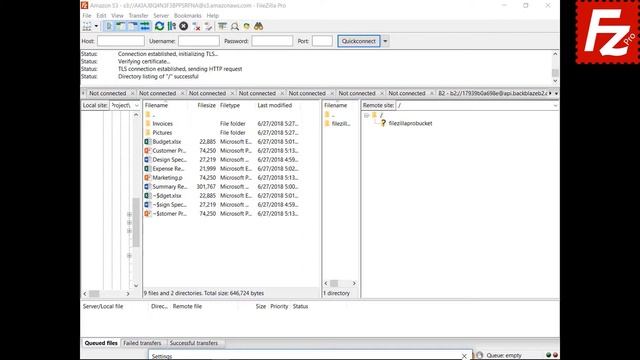The height and width of the screenshot is (360, 640).
Task: Toggle processing of the transfer queue
Action: (x=172, y=27)
